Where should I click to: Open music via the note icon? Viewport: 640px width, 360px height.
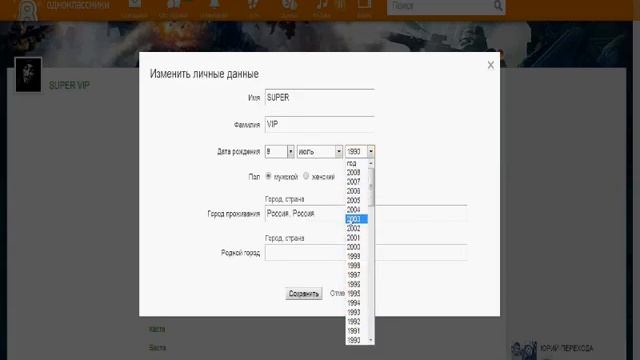pos(321,5)
